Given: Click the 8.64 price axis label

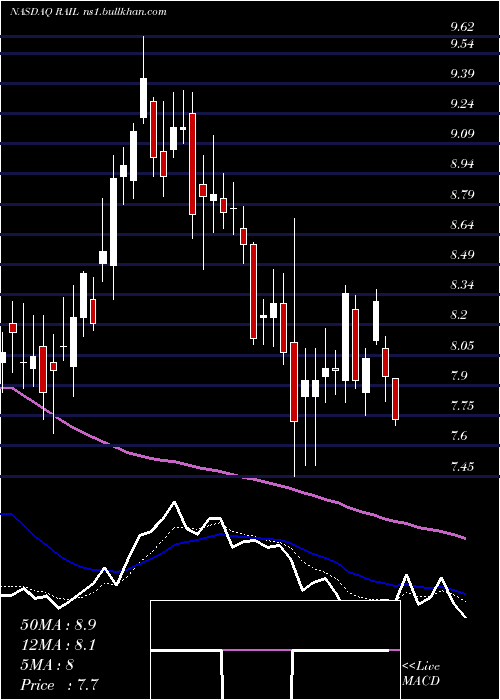Looking at the screenshot, I should 462,225.
